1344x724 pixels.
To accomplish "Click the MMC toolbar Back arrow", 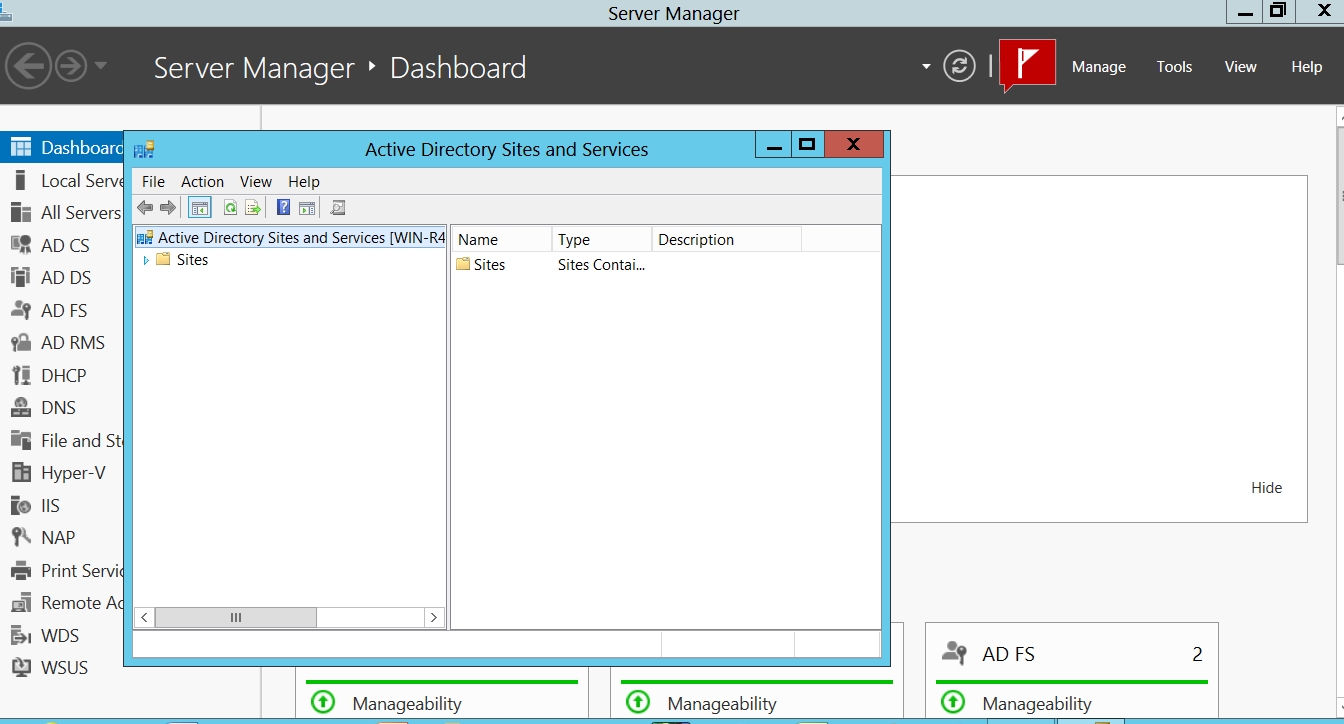I will point(145,208).
